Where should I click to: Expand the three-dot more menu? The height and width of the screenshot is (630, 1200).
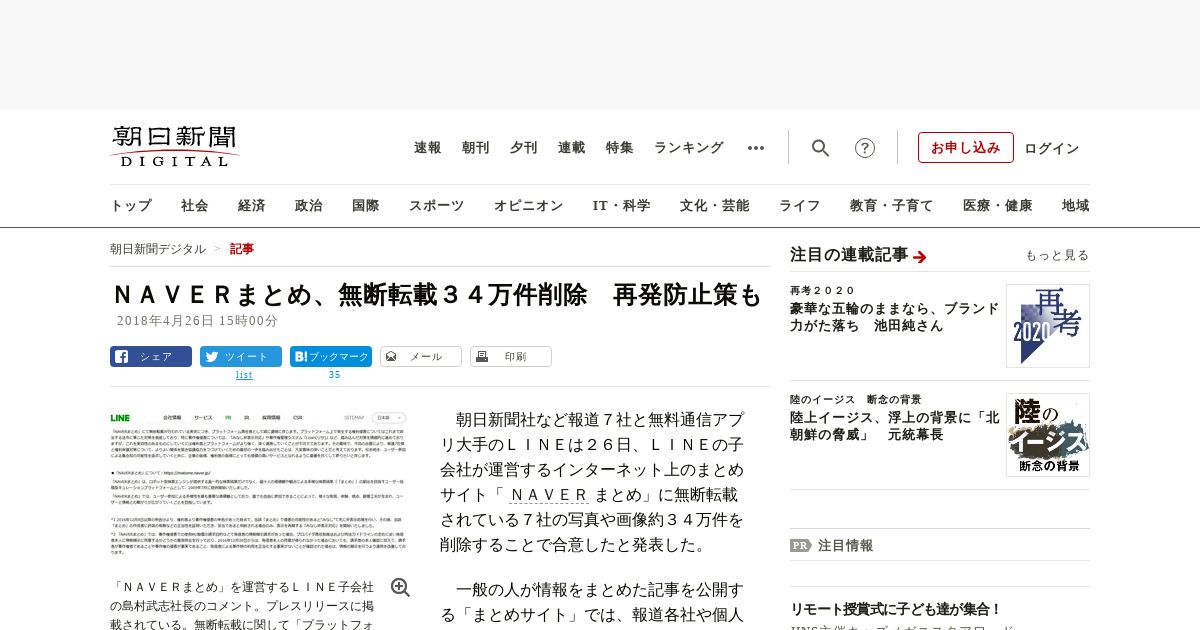click(x=756, y=148)
